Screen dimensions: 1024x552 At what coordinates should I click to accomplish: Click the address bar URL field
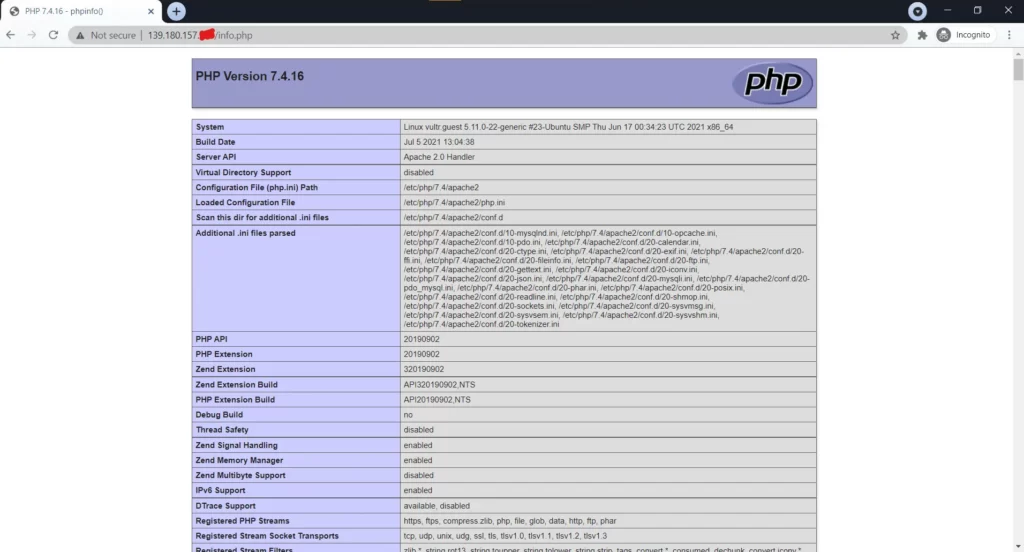pyautogui.click(x=500, y=35)
